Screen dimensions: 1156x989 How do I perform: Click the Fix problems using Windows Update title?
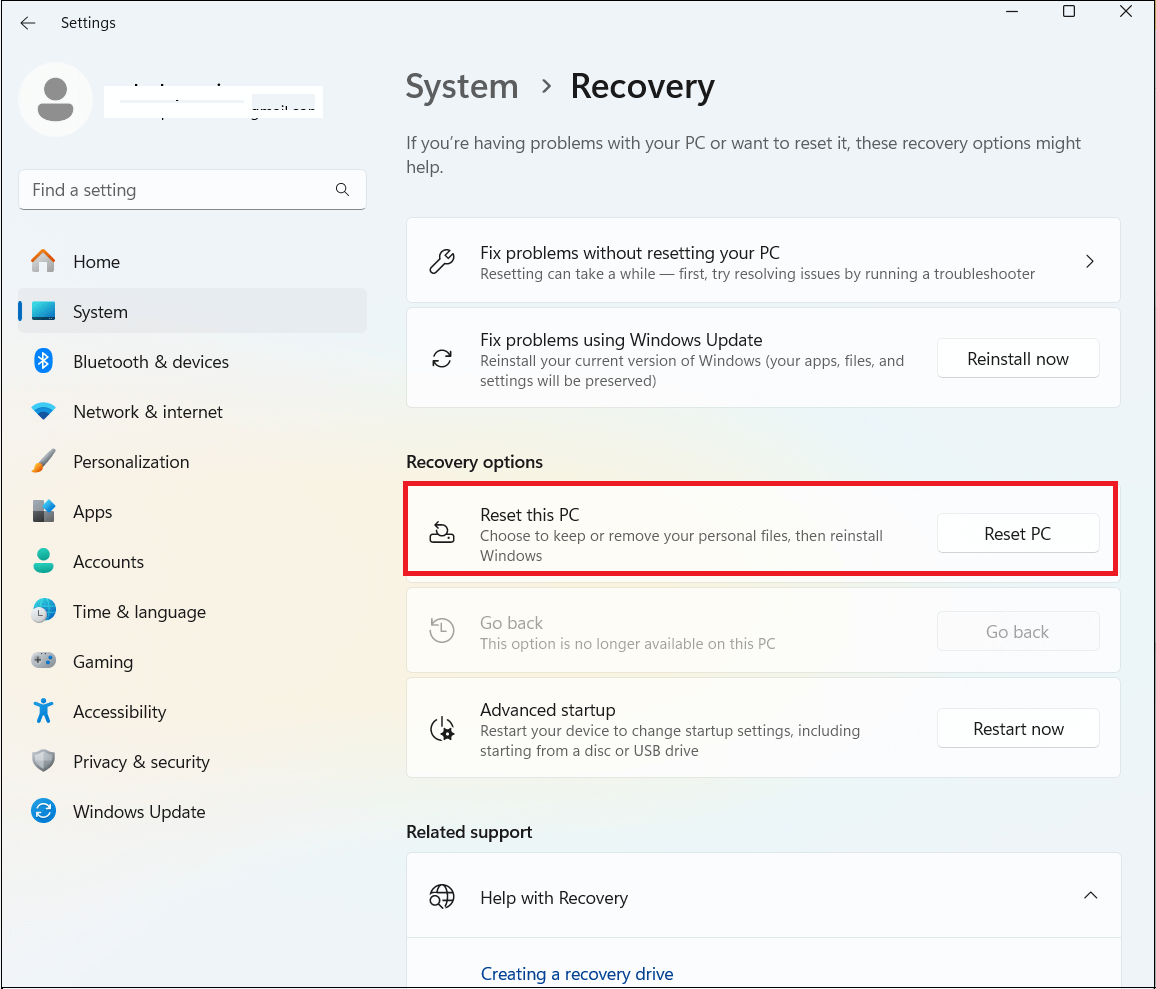[621, 339]
